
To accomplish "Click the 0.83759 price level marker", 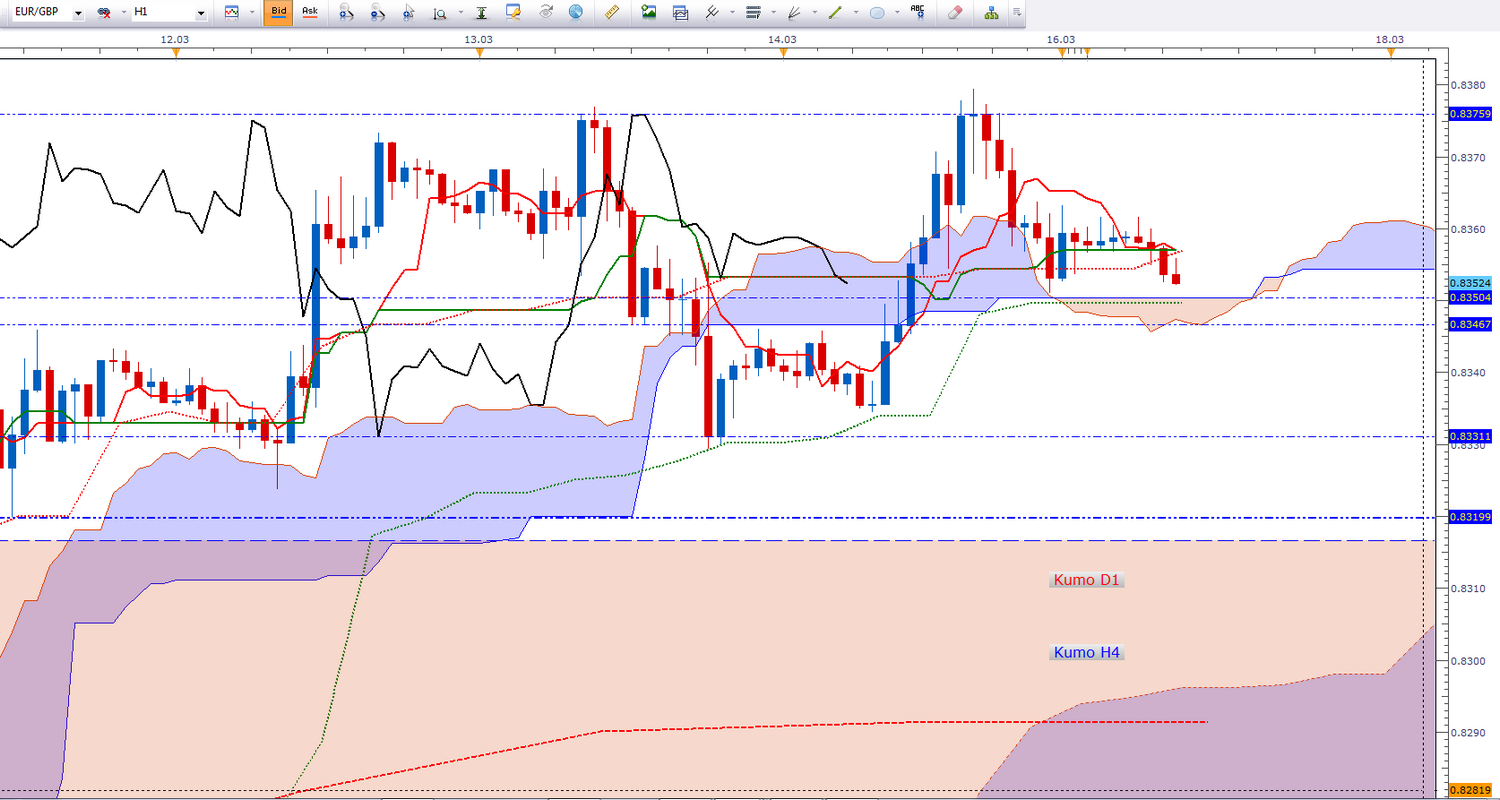I will (x=1468, y=114).
